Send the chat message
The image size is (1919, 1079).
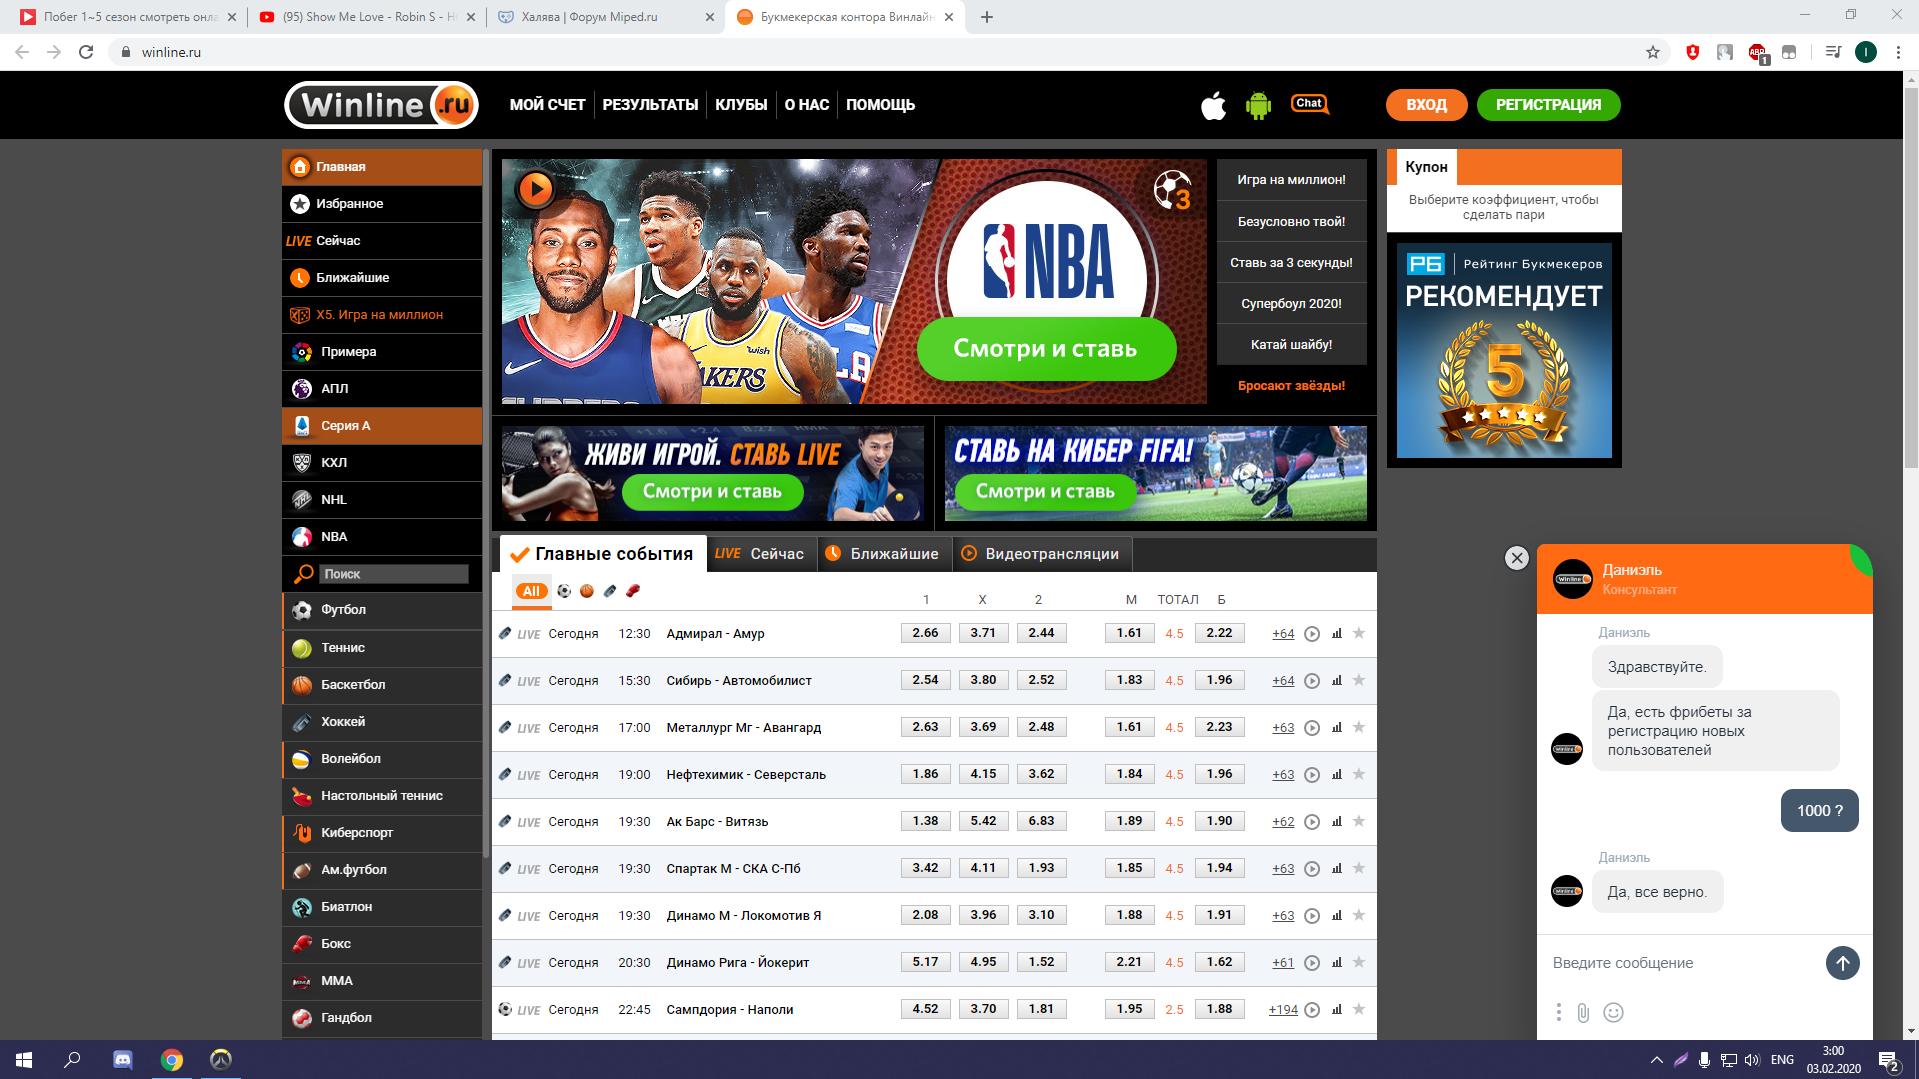point(1842,963)
